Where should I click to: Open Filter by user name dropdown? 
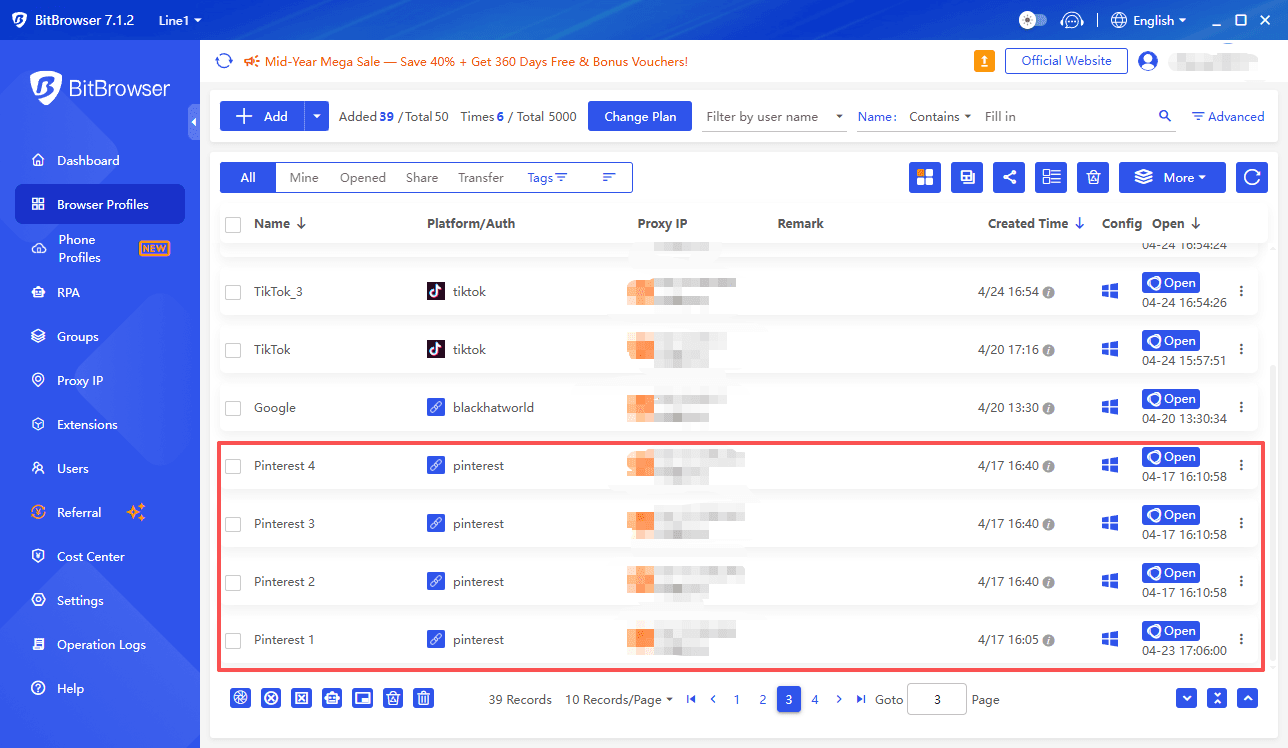pyautogui.click(x=774, y=116)
